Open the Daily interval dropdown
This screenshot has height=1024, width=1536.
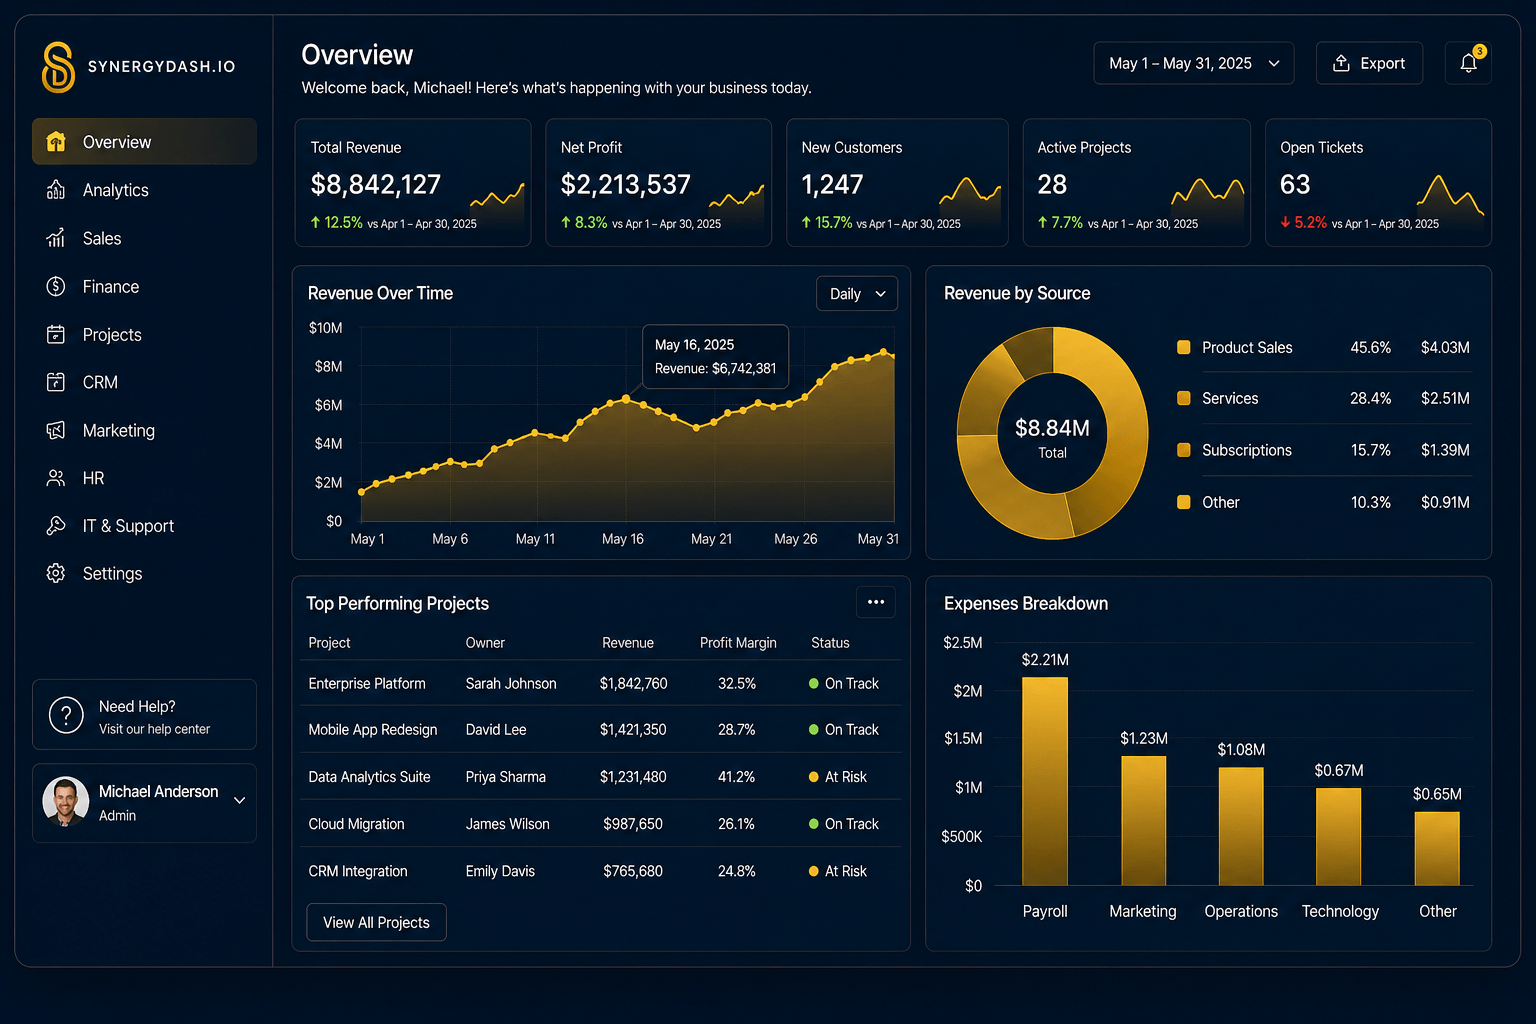coord(857,294)
